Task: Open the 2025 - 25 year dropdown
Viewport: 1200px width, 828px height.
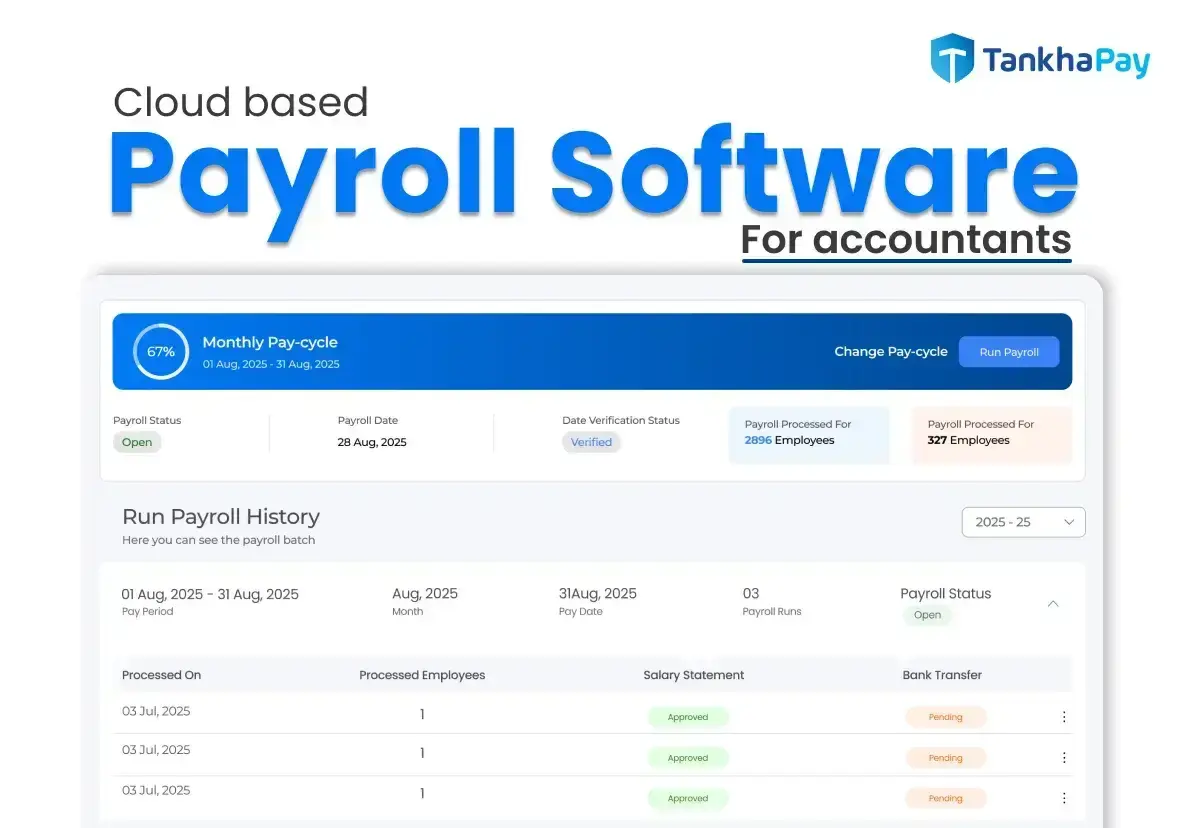Action: (x=1023, y=522)
